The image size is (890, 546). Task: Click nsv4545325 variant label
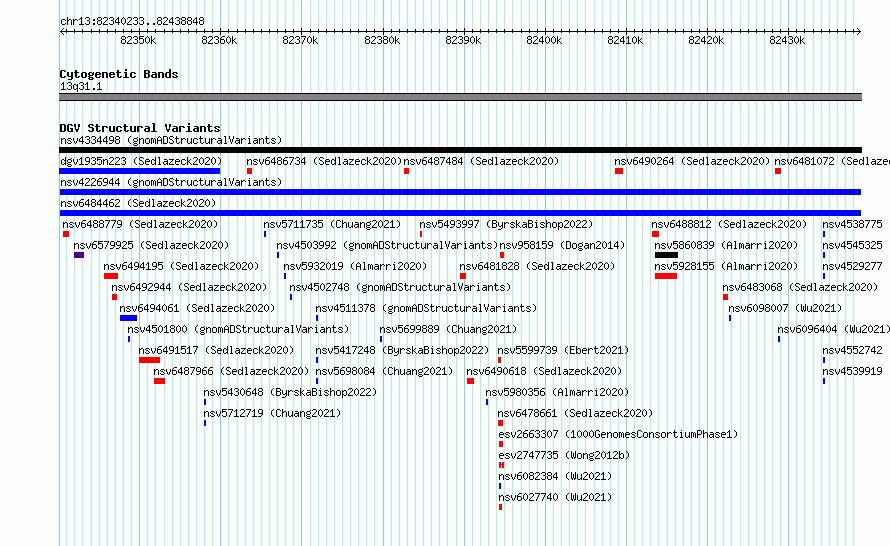pos(853,245)
